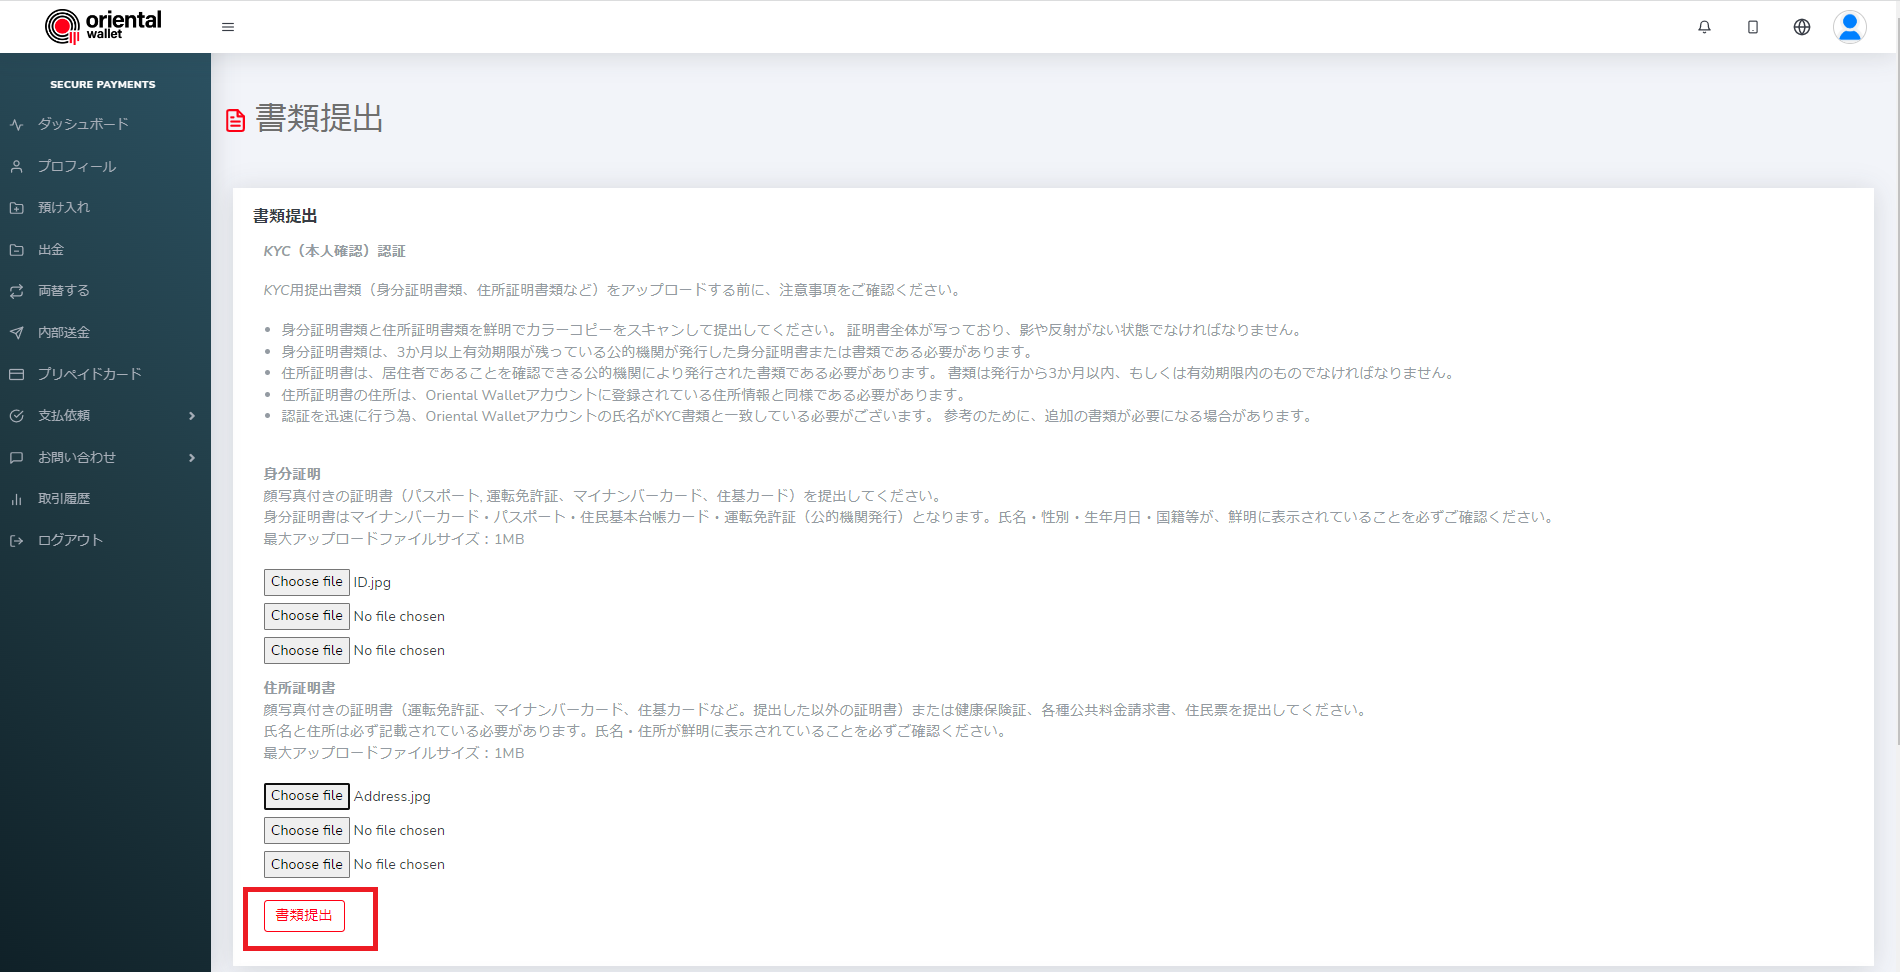Go to プロフィール page
The image size is (1900, 972).
pos(77,166)
